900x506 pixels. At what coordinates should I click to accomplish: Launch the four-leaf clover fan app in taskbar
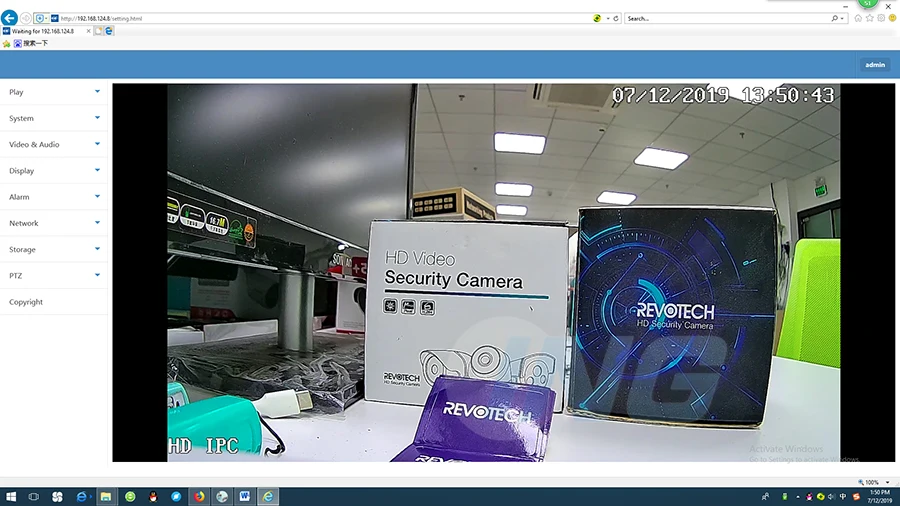click(57, 497)
